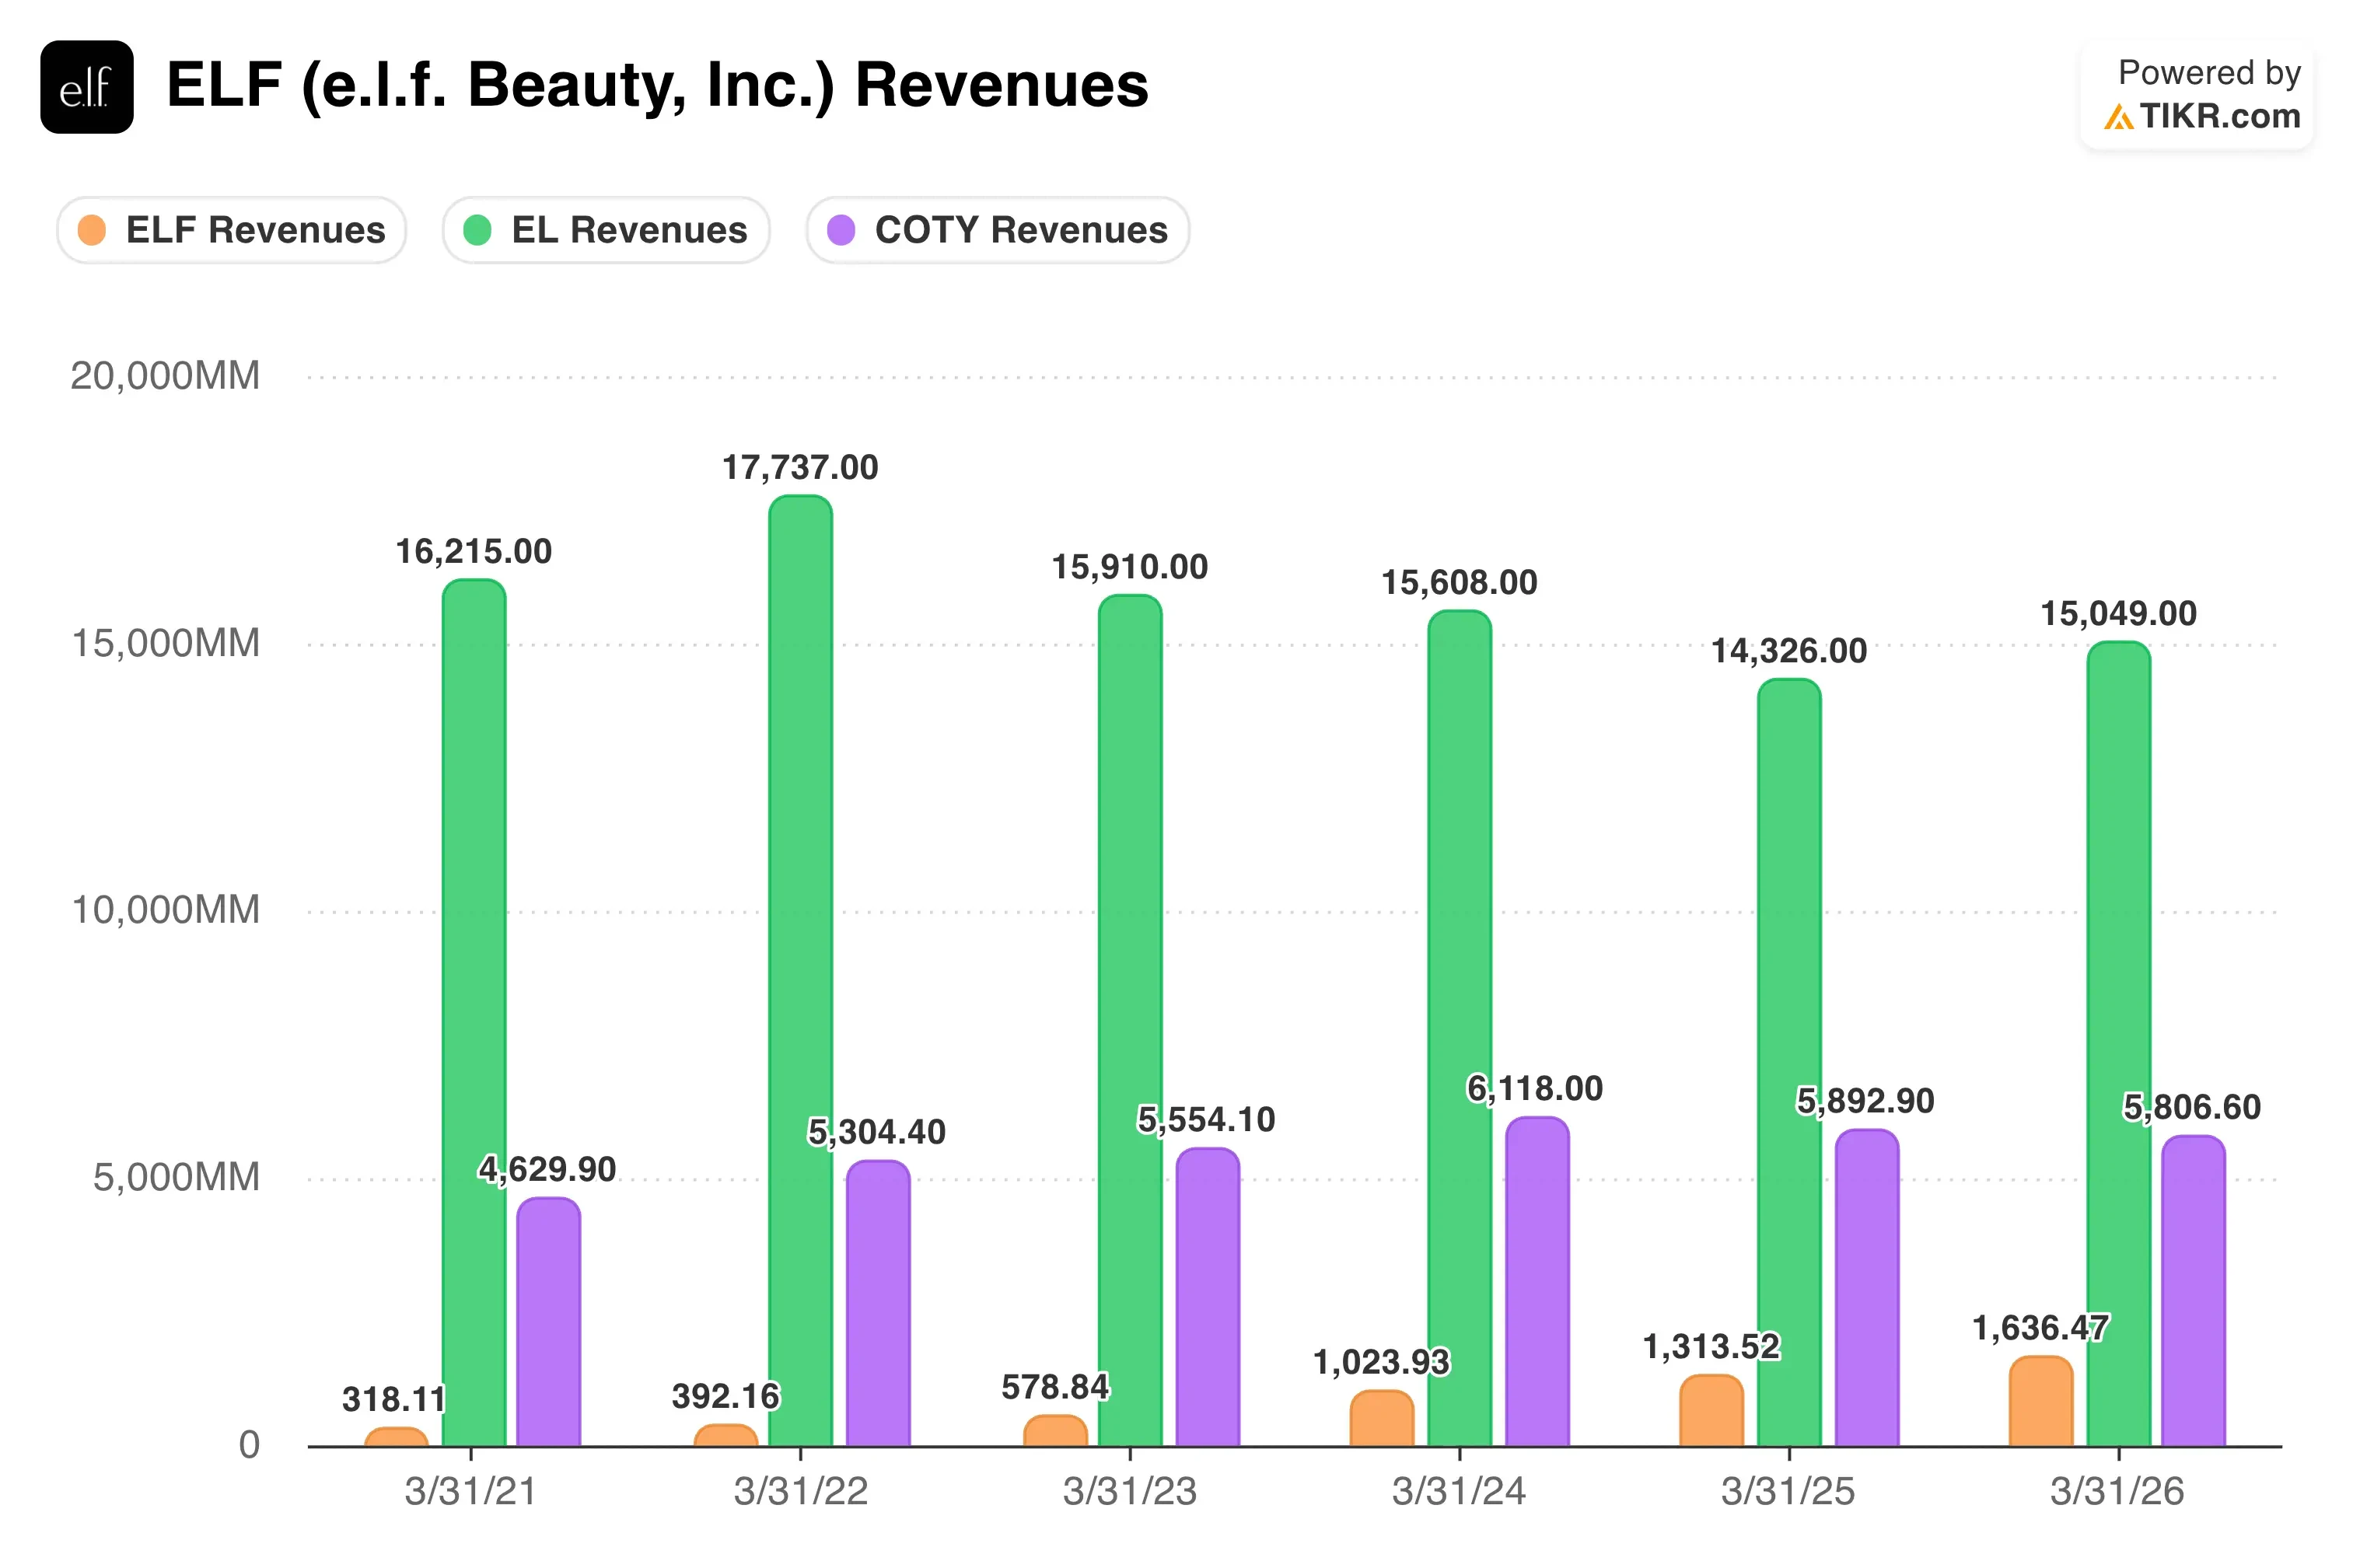Click the 15,000MM y-axis label
The height and width of the screenshot is (1568, 2353).
[165, 643]
